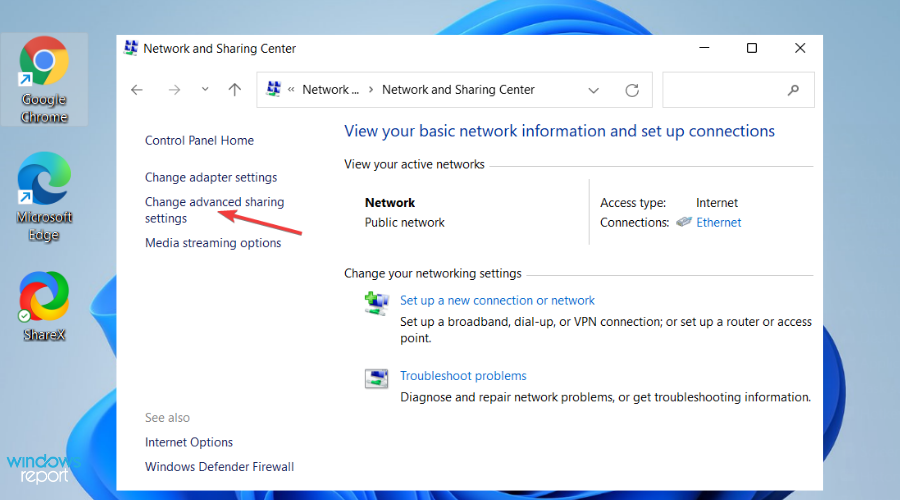
Task: Click the Ethernet adapter icon
Action: [684, 222]
